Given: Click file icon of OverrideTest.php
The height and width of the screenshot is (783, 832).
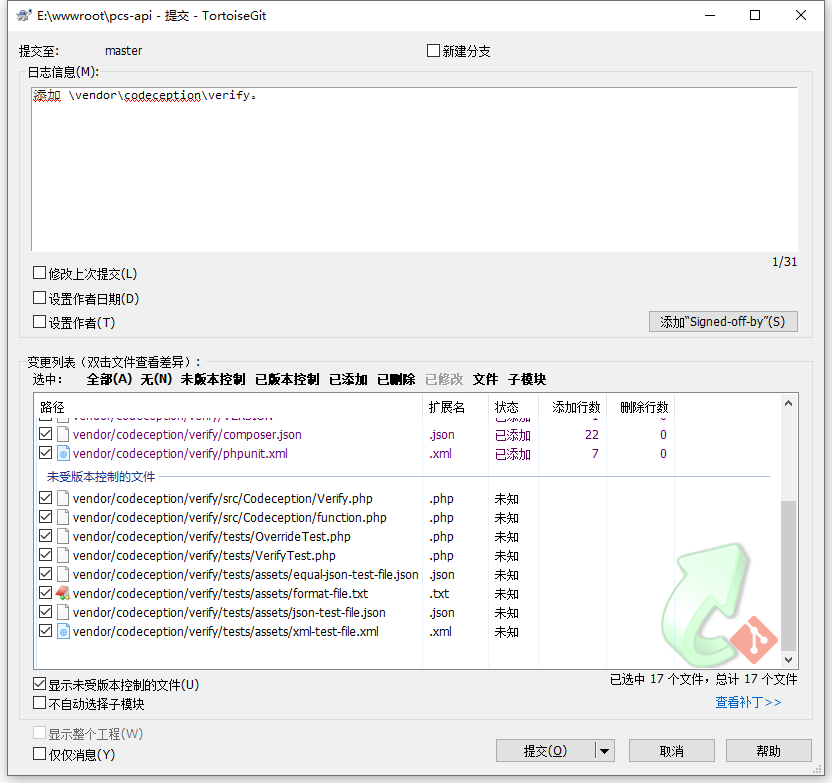Looking at the screenshot, I should pyautogui.click(x=63, y=536).
